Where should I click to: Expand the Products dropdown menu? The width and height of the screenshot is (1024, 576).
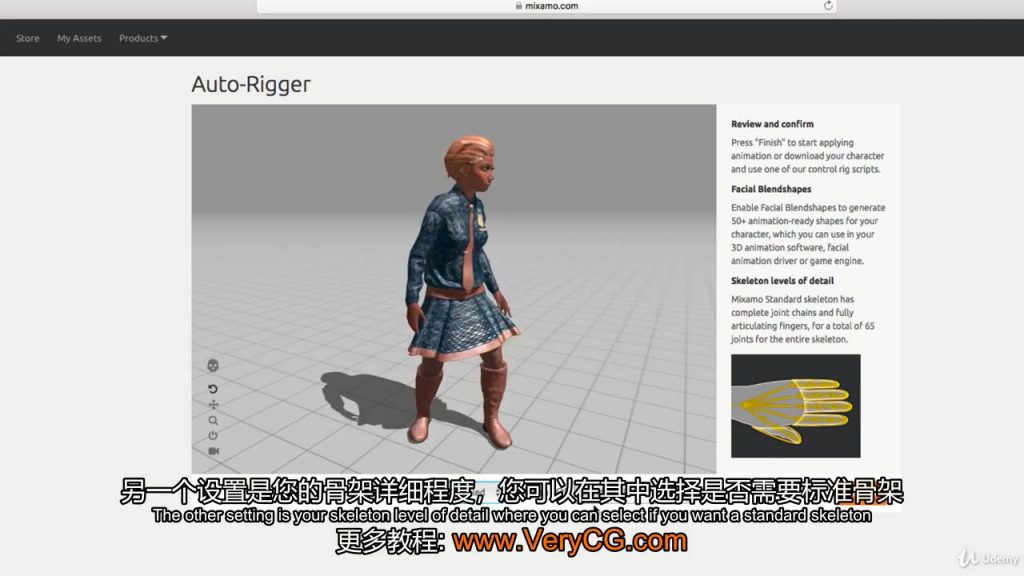(143, 39)
